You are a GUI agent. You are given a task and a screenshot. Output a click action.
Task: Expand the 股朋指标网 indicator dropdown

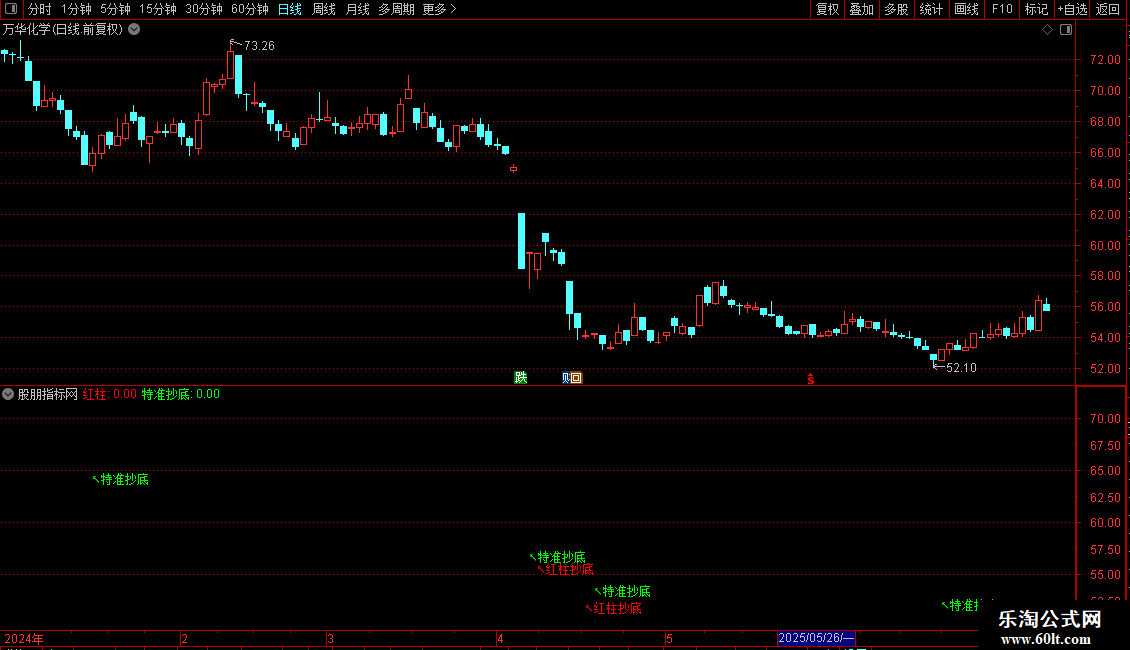point(8,394)
